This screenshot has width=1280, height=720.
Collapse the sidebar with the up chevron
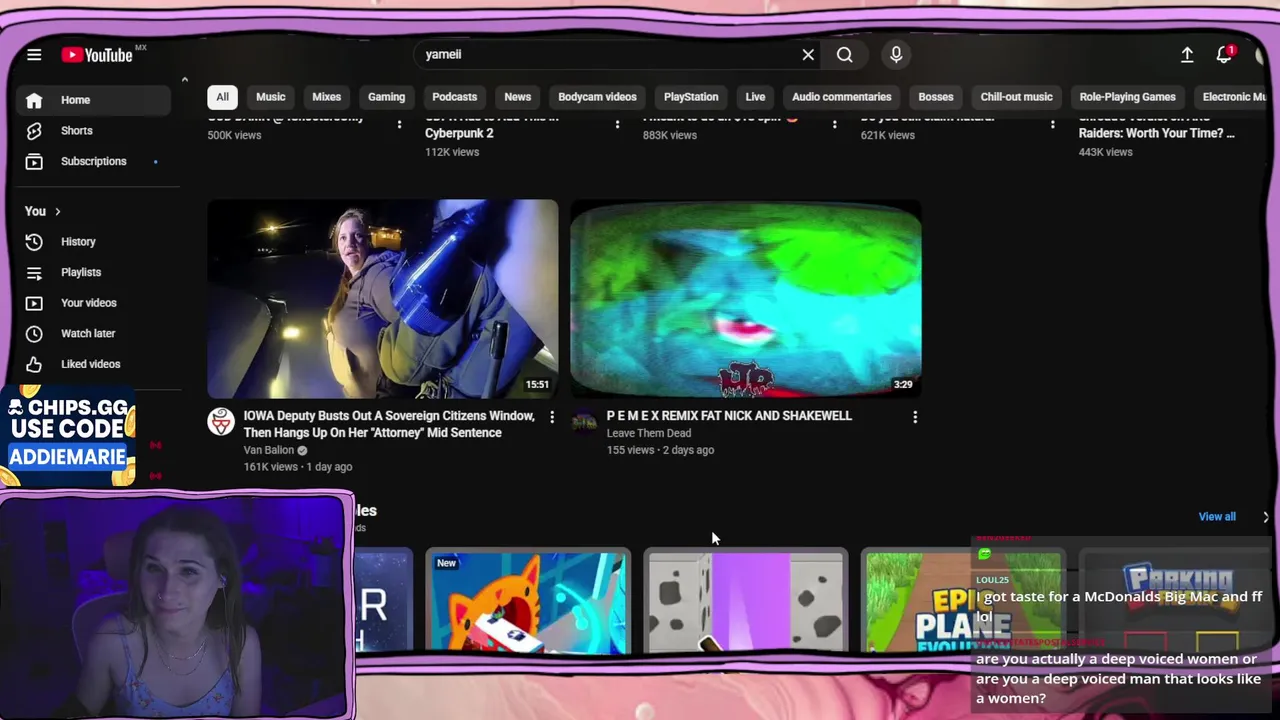(184, 80)
